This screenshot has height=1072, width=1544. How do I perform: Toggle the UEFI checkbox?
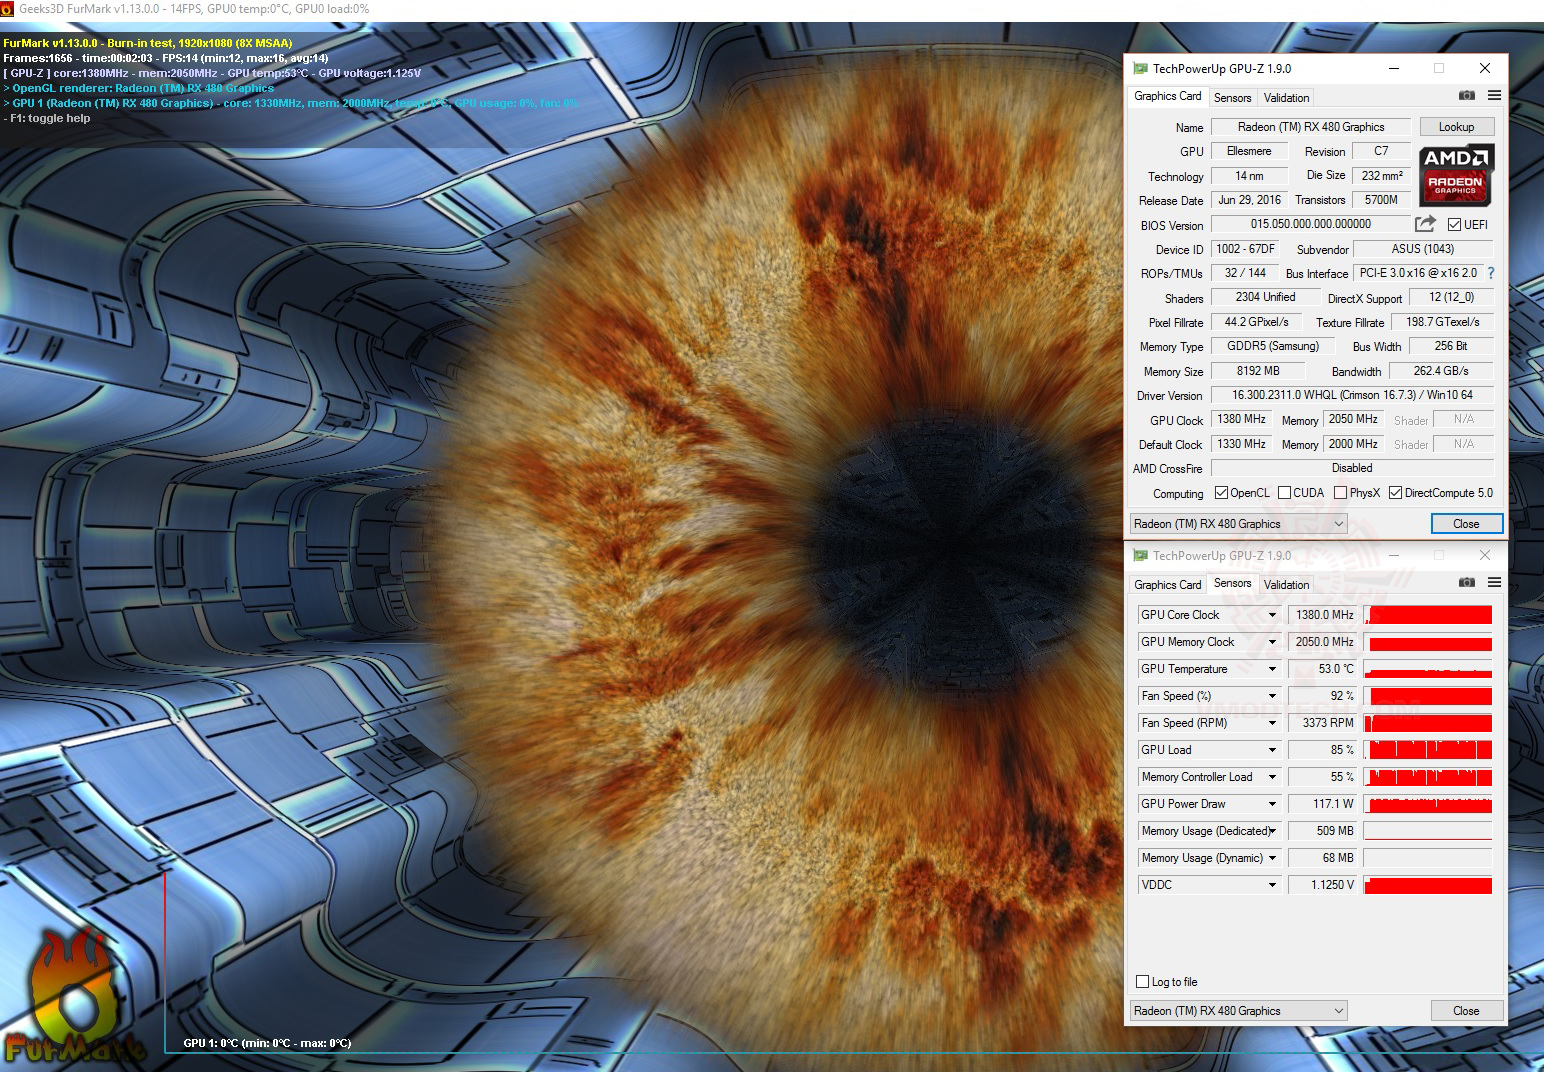(1454, 225)
